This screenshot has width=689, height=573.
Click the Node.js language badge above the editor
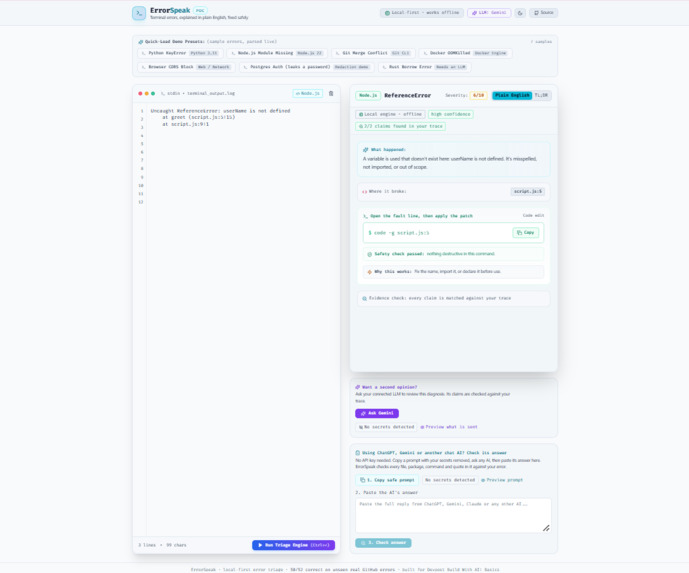pos(308,94)
